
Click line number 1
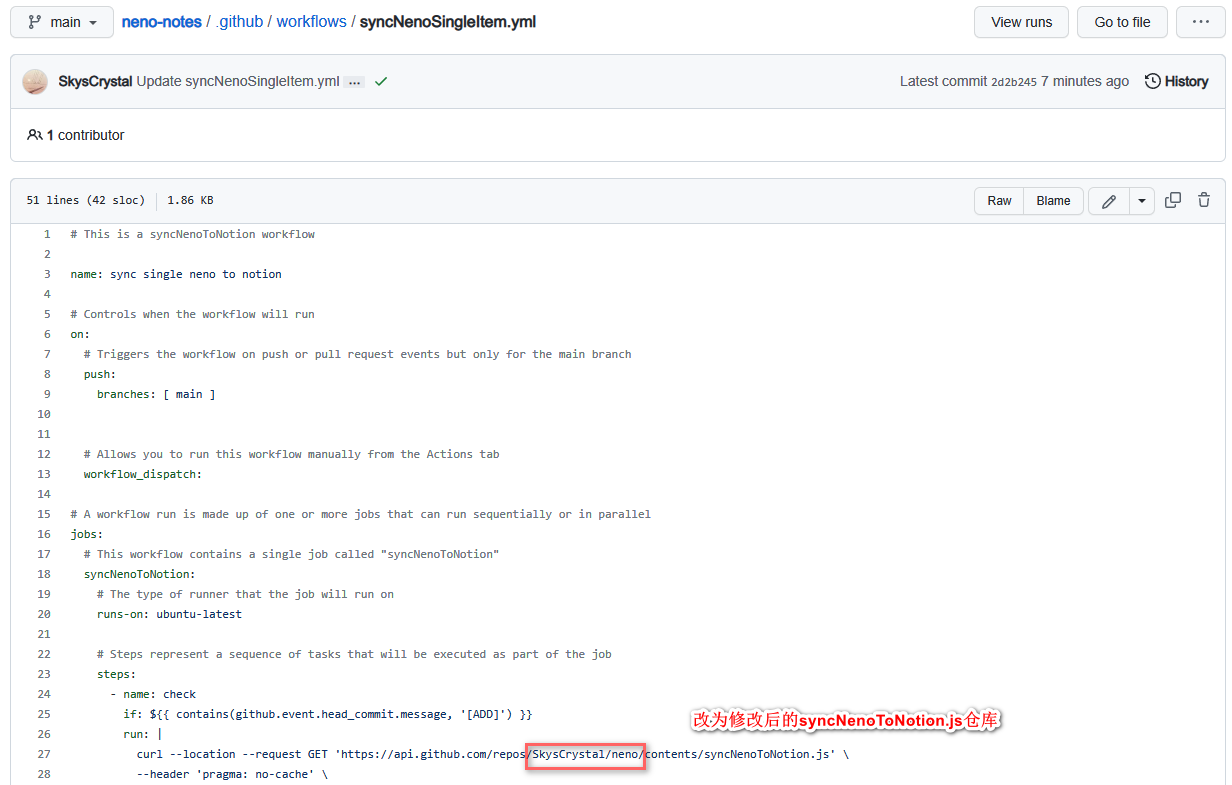point(46,234)
